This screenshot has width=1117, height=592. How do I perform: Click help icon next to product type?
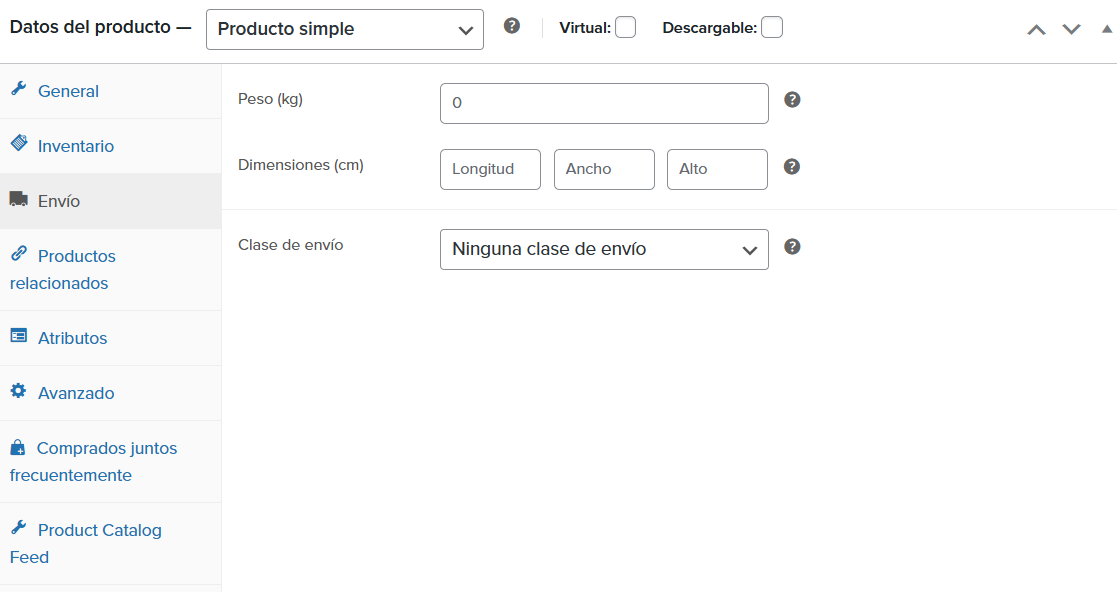point(511,26)
